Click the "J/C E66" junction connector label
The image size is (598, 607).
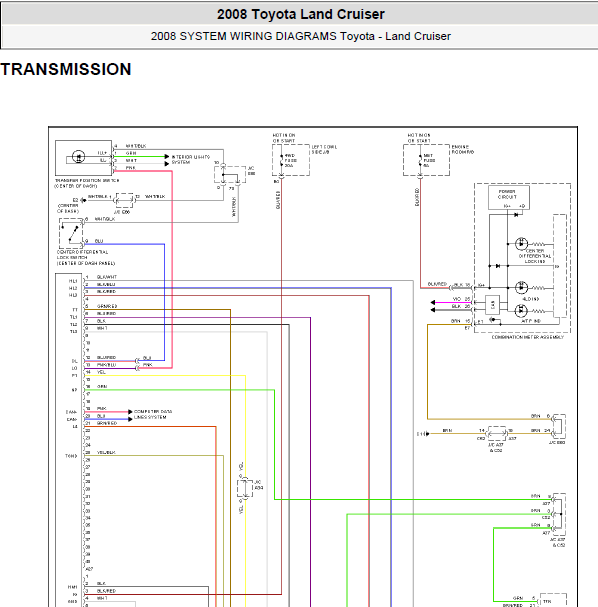pyautogui.click(x=122, y=212)
